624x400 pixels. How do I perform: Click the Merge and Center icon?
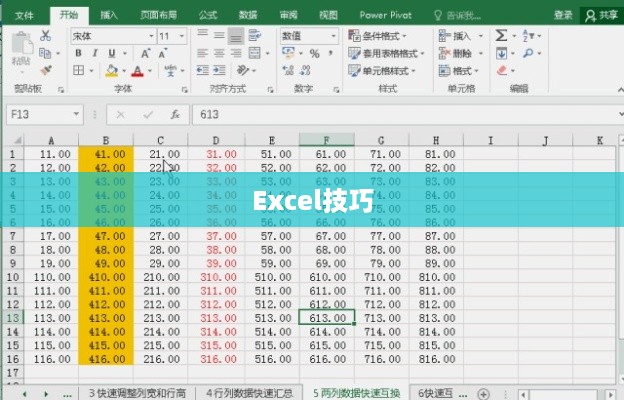pyautogui.click(x=255, y=53)
